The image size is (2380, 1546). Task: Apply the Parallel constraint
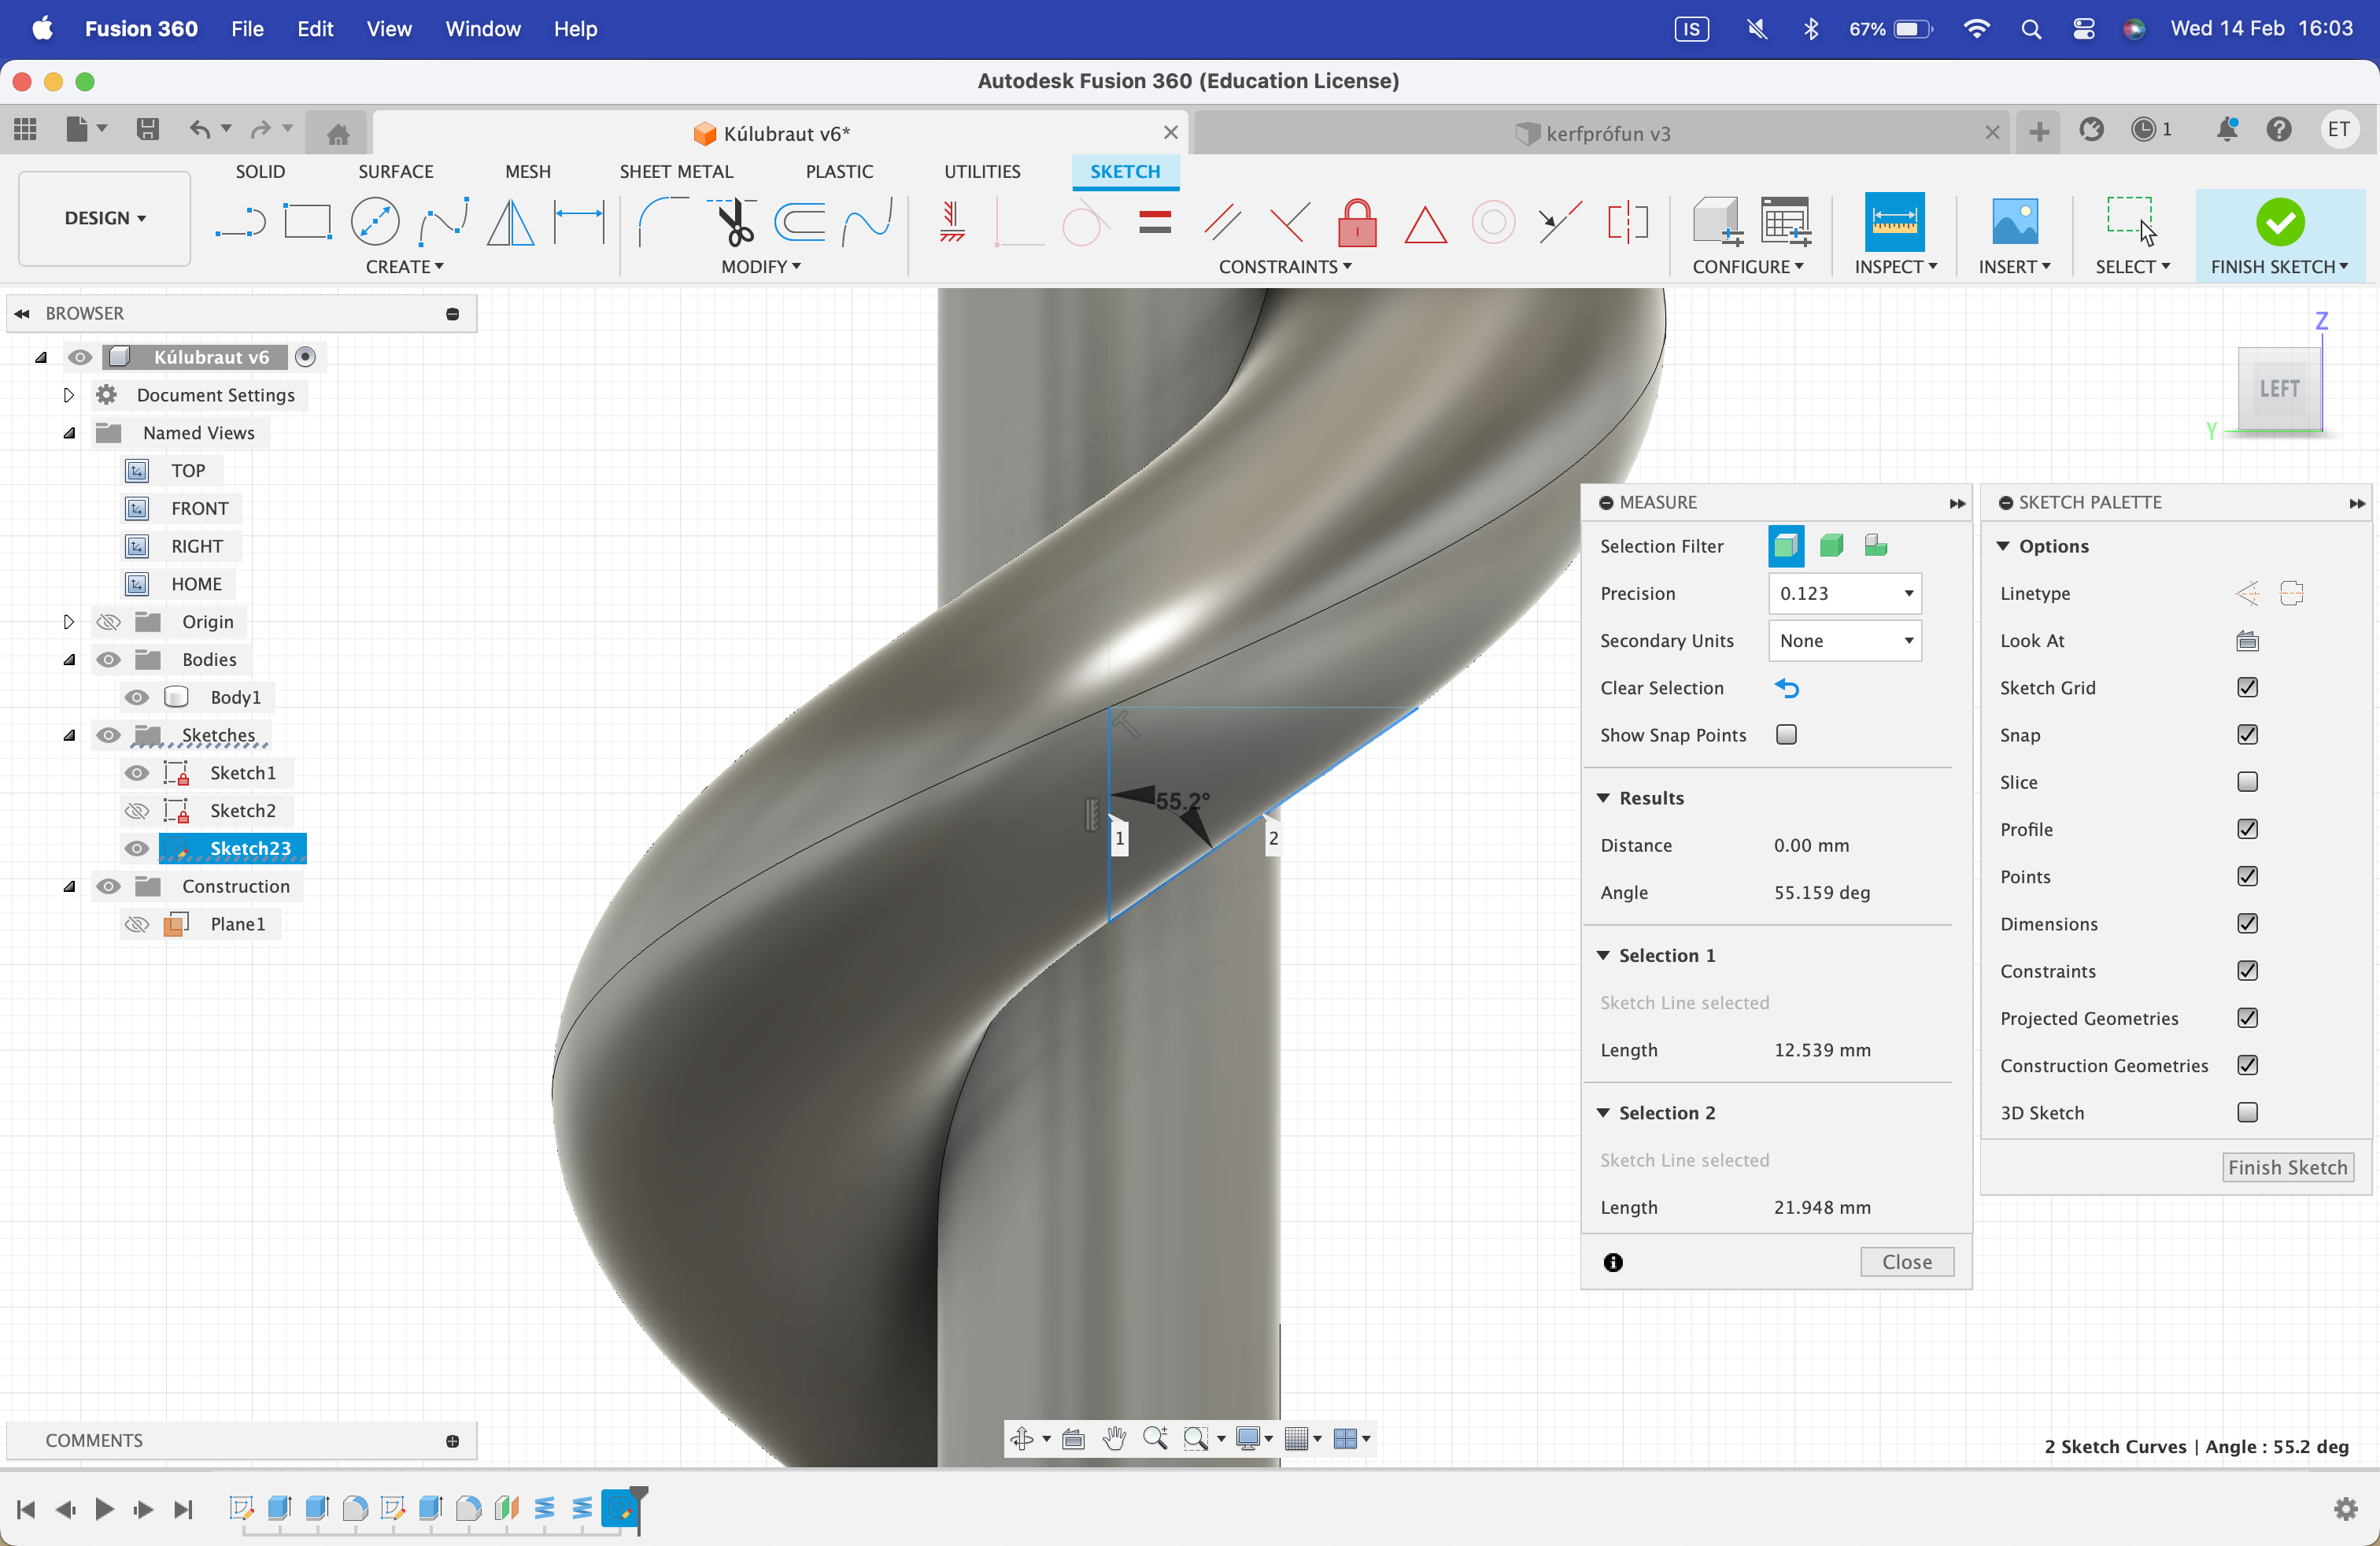(x=1222, y=222)
